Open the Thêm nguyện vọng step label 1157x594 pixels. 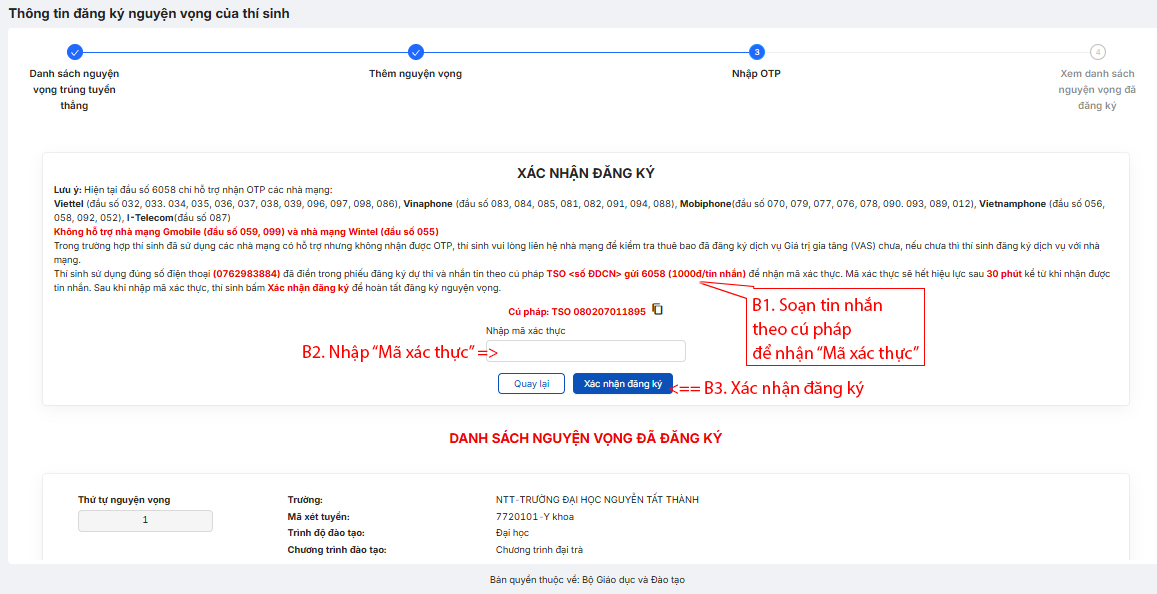(x=415, y=74)
